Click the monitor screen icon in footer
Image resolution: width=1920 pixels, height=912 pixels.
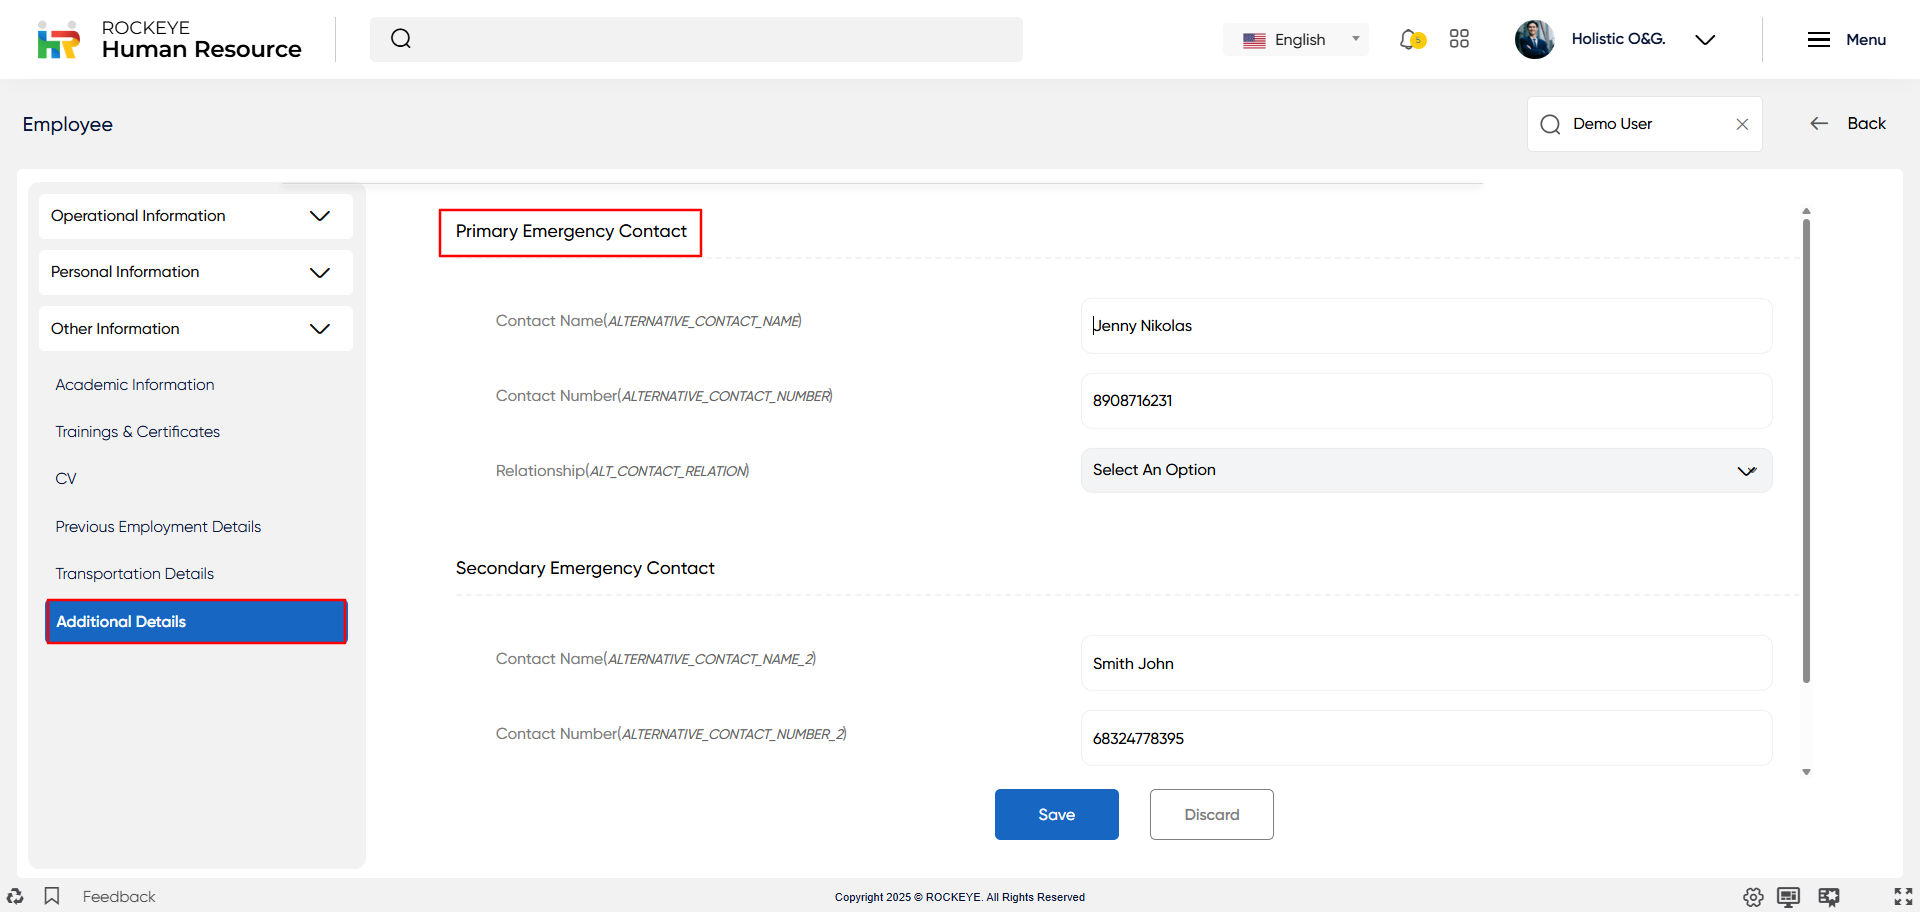pos(1788,897)
